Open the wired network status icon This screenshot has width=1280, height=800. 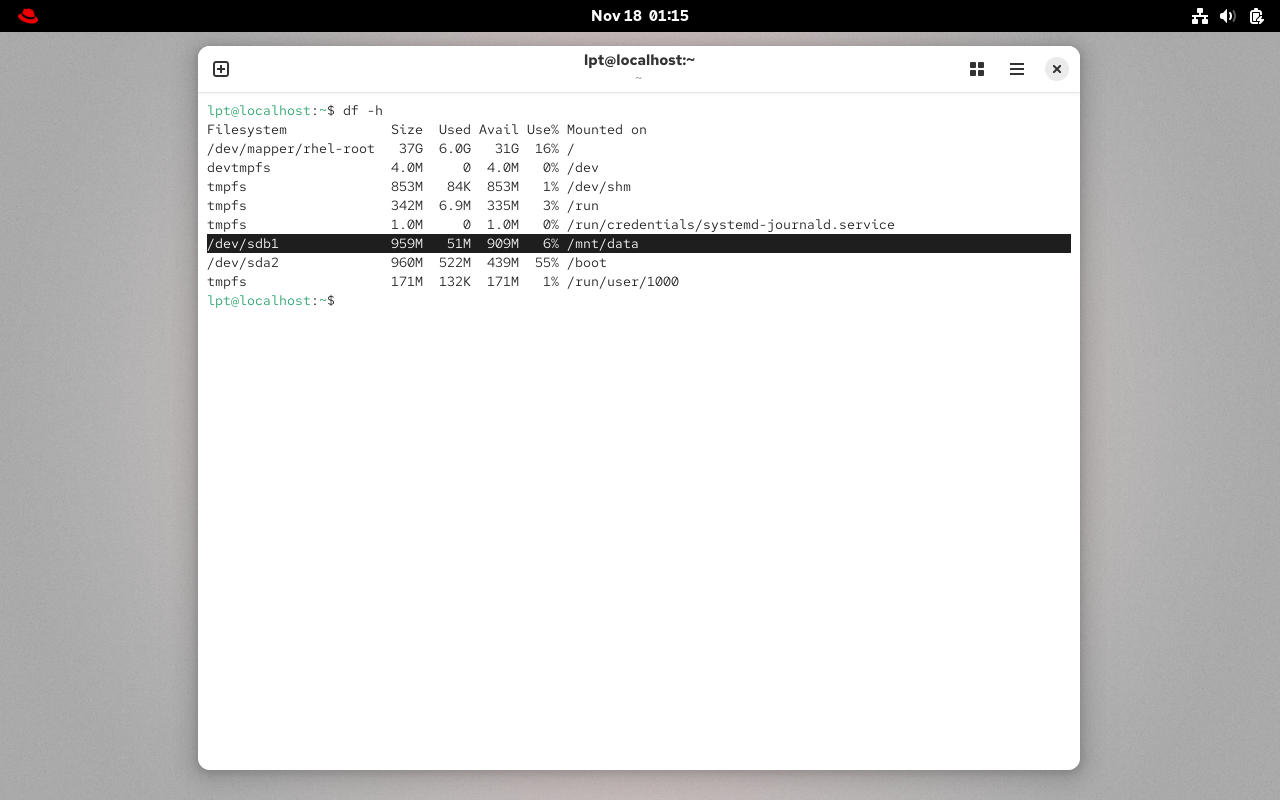pyautogui.click(x=1200, y=16)
